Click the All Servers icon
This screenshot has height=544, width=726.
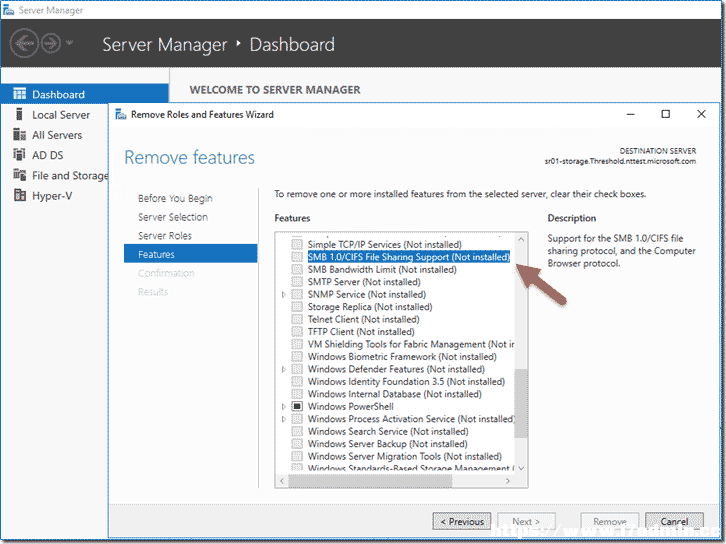pos(19,135)
